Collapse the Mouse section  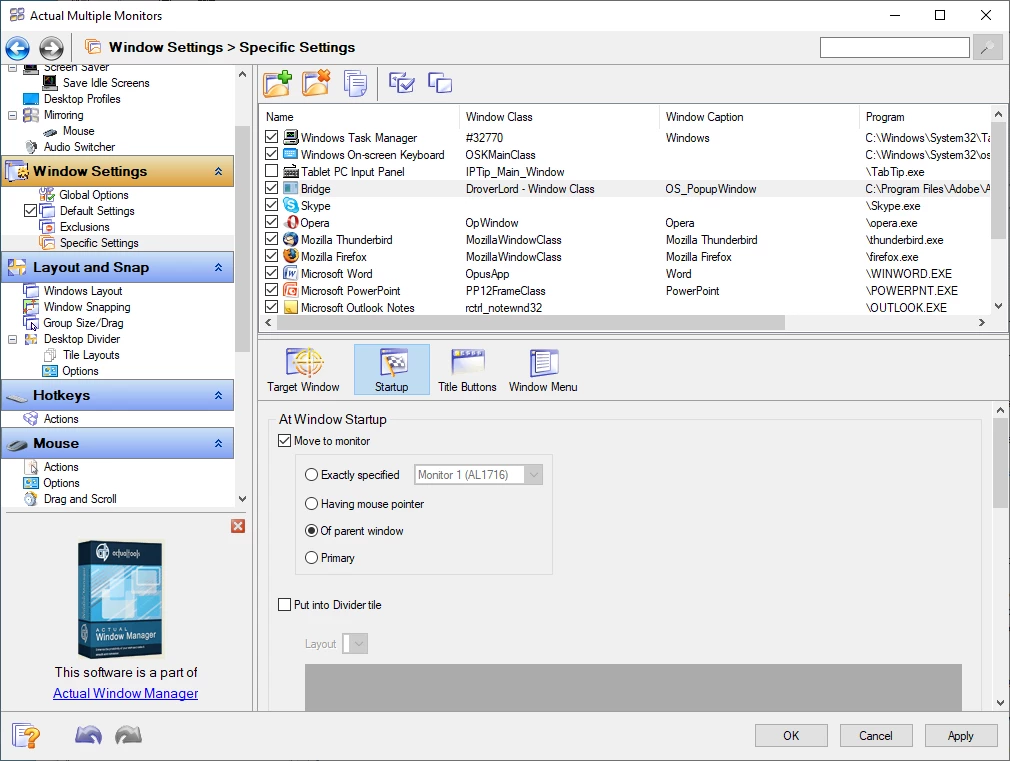[218, 443]
